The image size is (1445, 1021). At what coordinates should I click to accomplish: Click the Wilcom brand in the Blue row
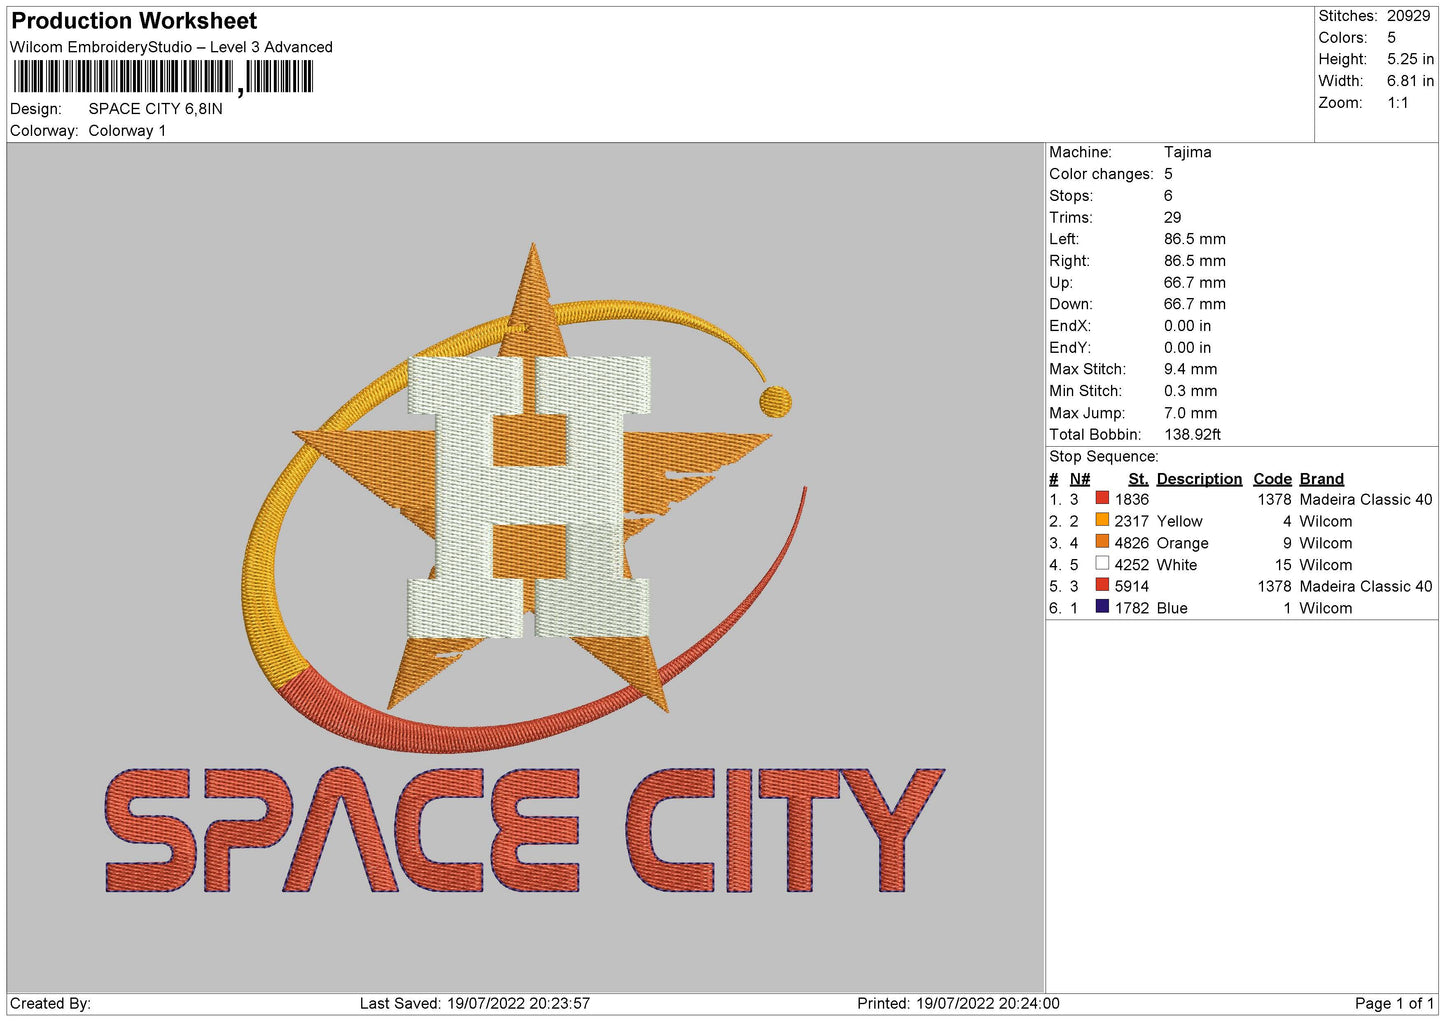tap(1325, 608)
